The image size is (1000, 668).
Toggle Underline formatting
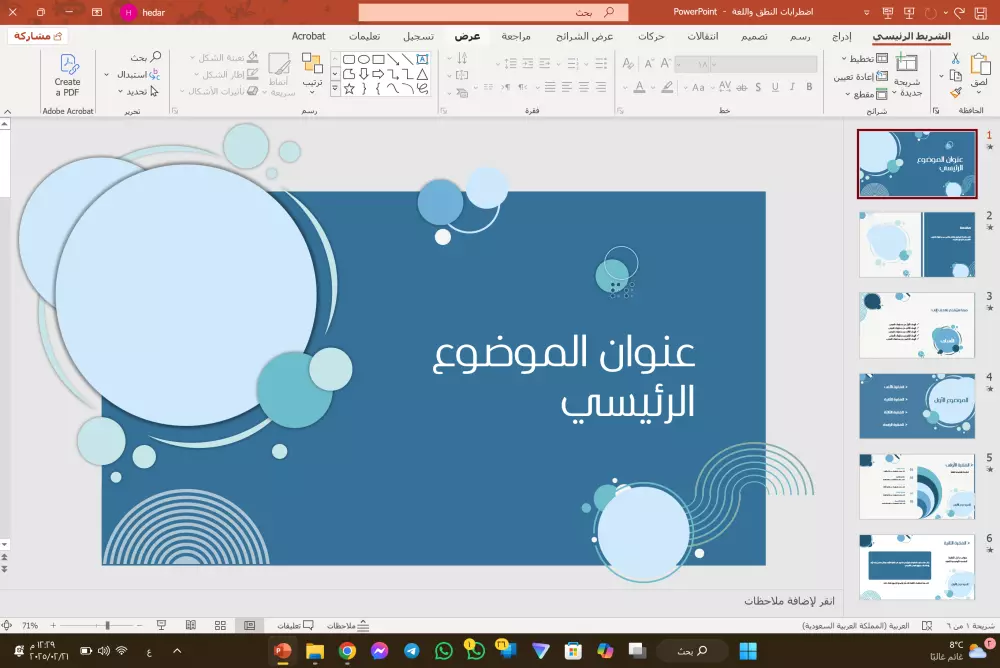click(775, 87)
